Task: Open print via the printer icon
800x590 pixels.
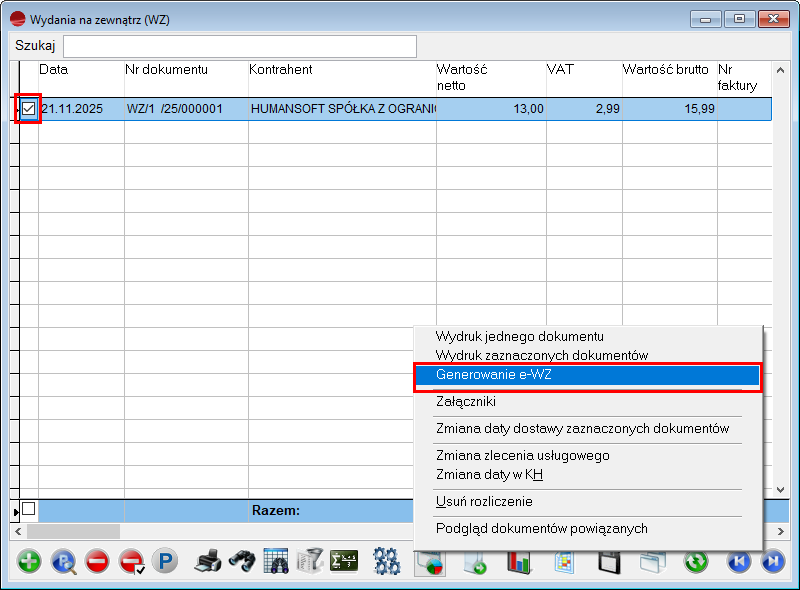Action: pyautogui.click(x=207, y=561)
